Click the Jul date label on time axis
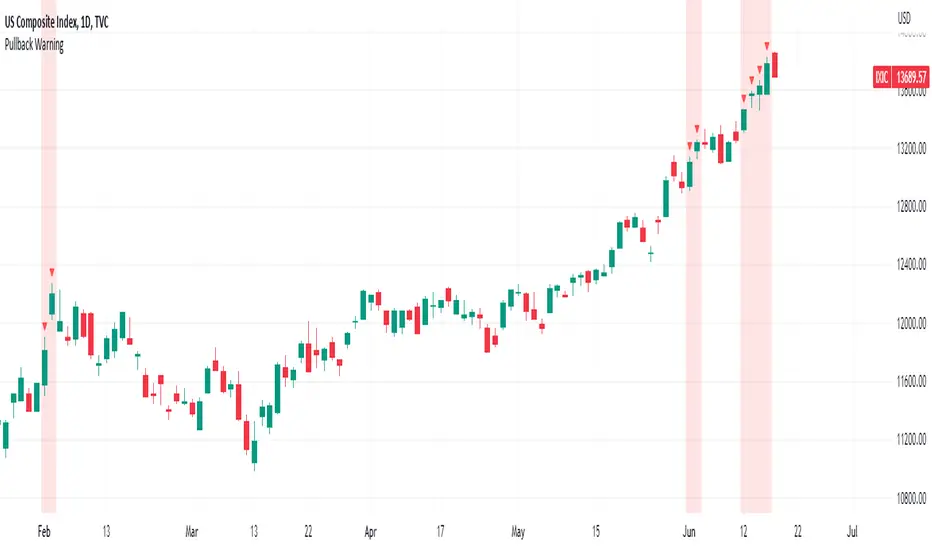Viewport: 932px width, 550px height. pos(853,530)
